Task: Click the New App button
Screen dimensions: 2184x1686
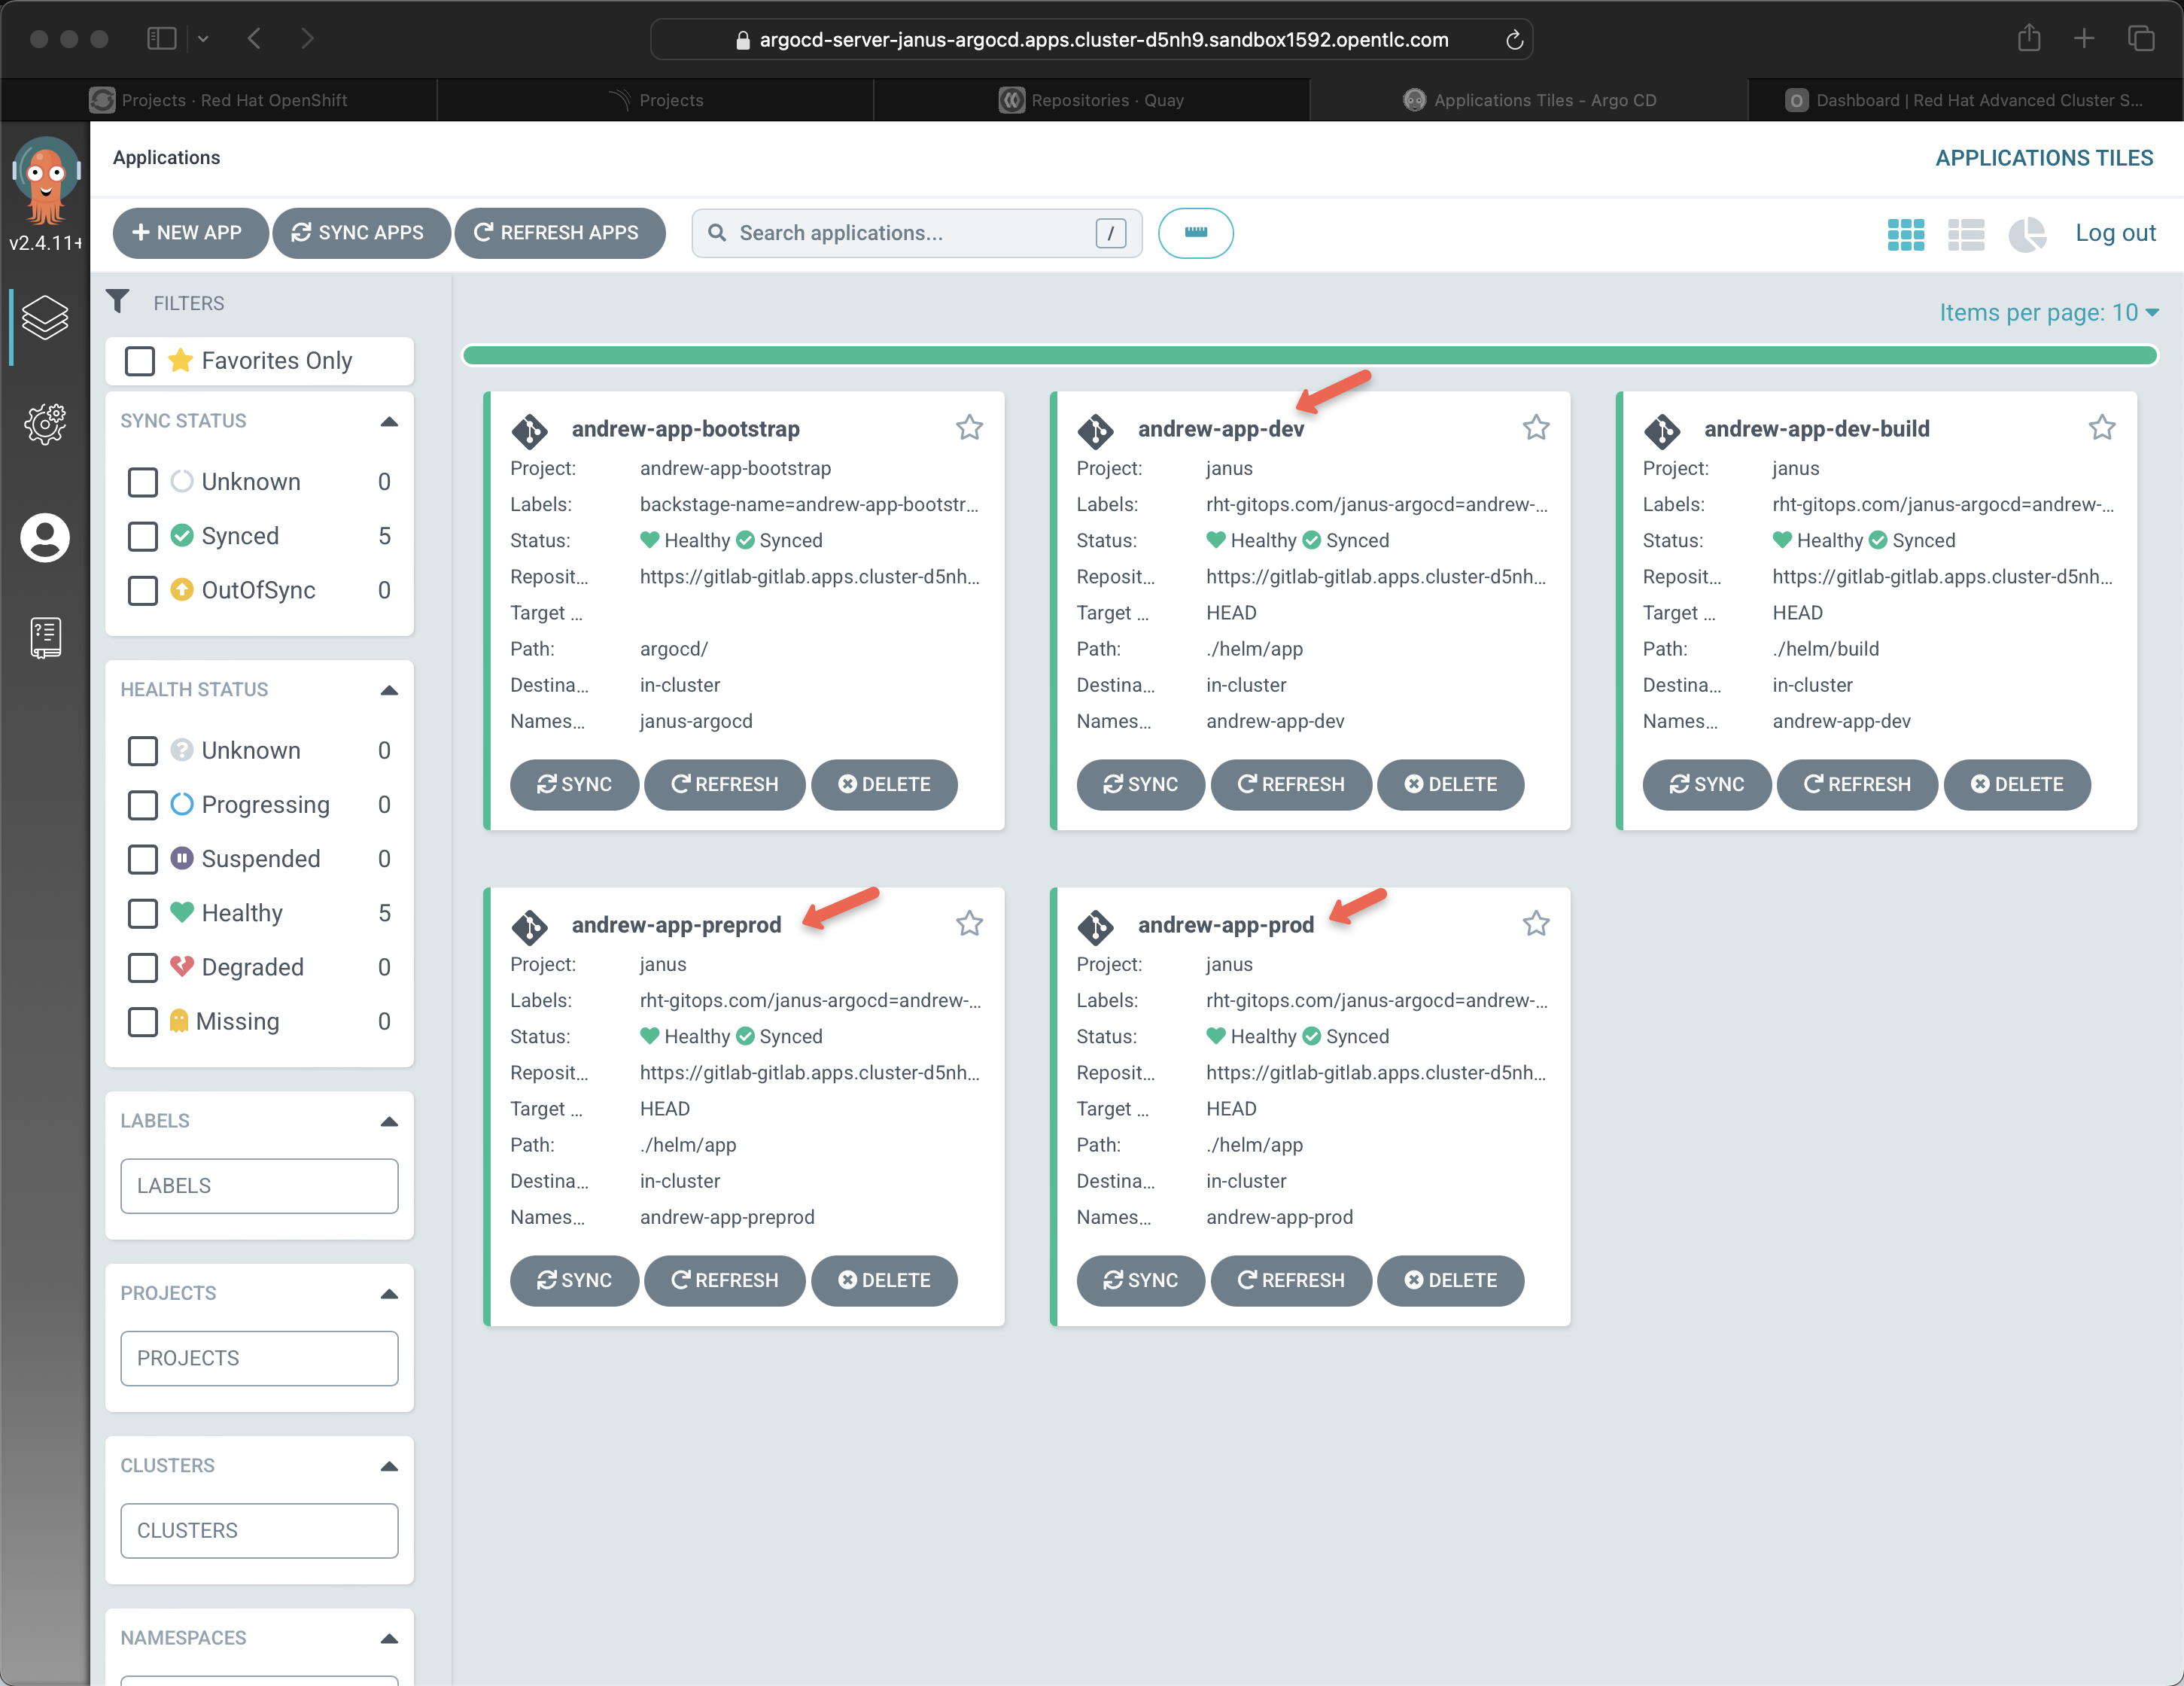Action: pos(189,233)
